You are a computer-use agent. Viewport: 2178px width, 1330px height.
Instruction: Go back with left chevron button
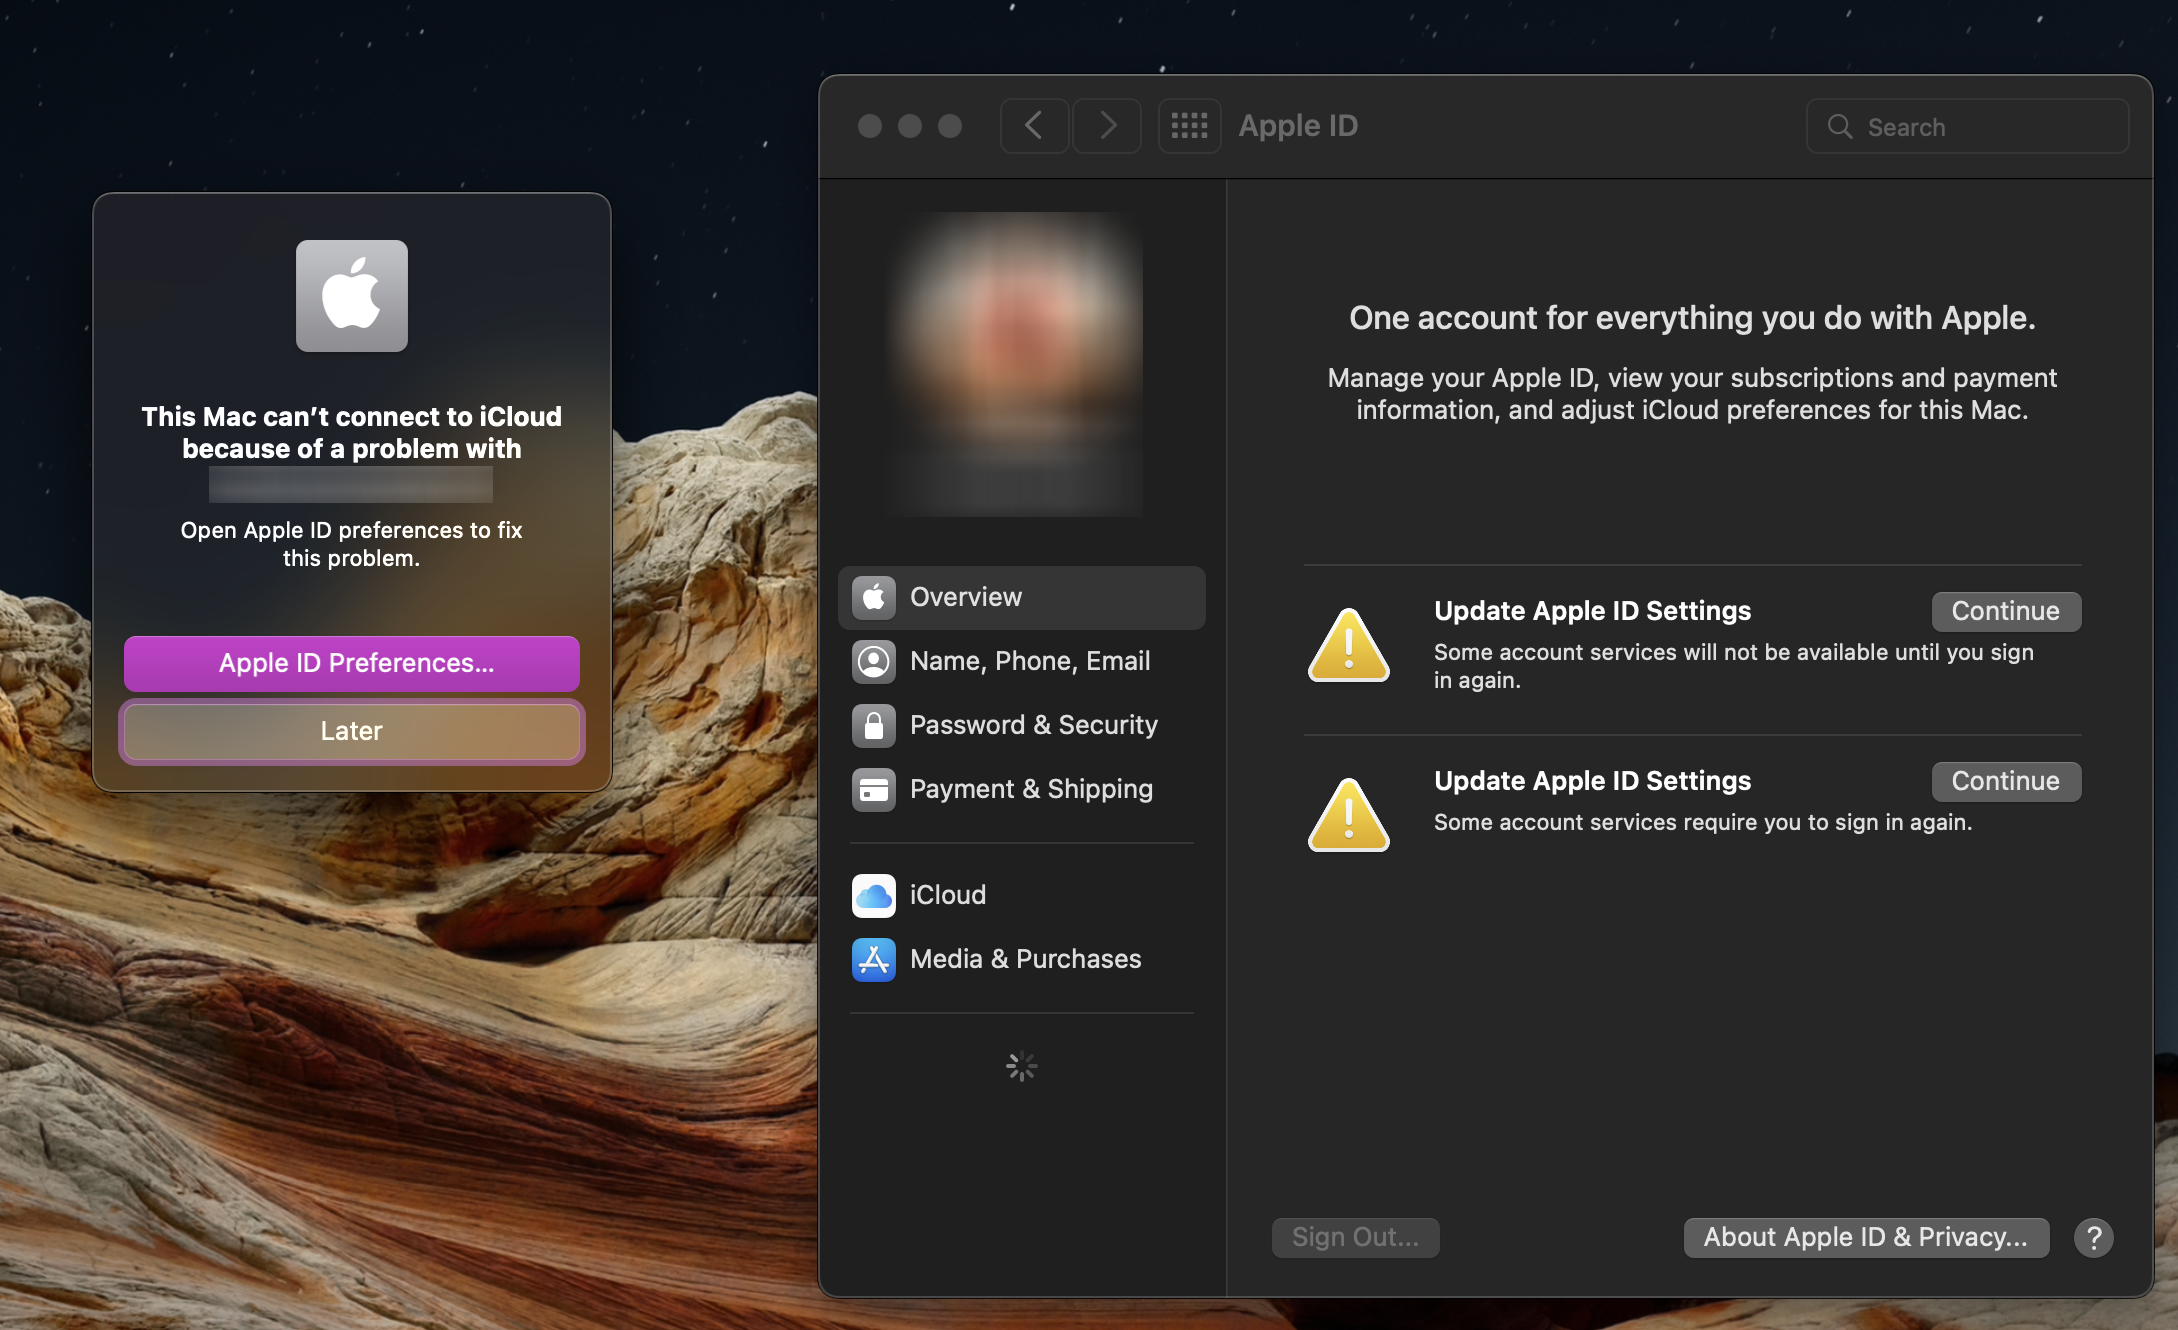[x=1034, y=126]
